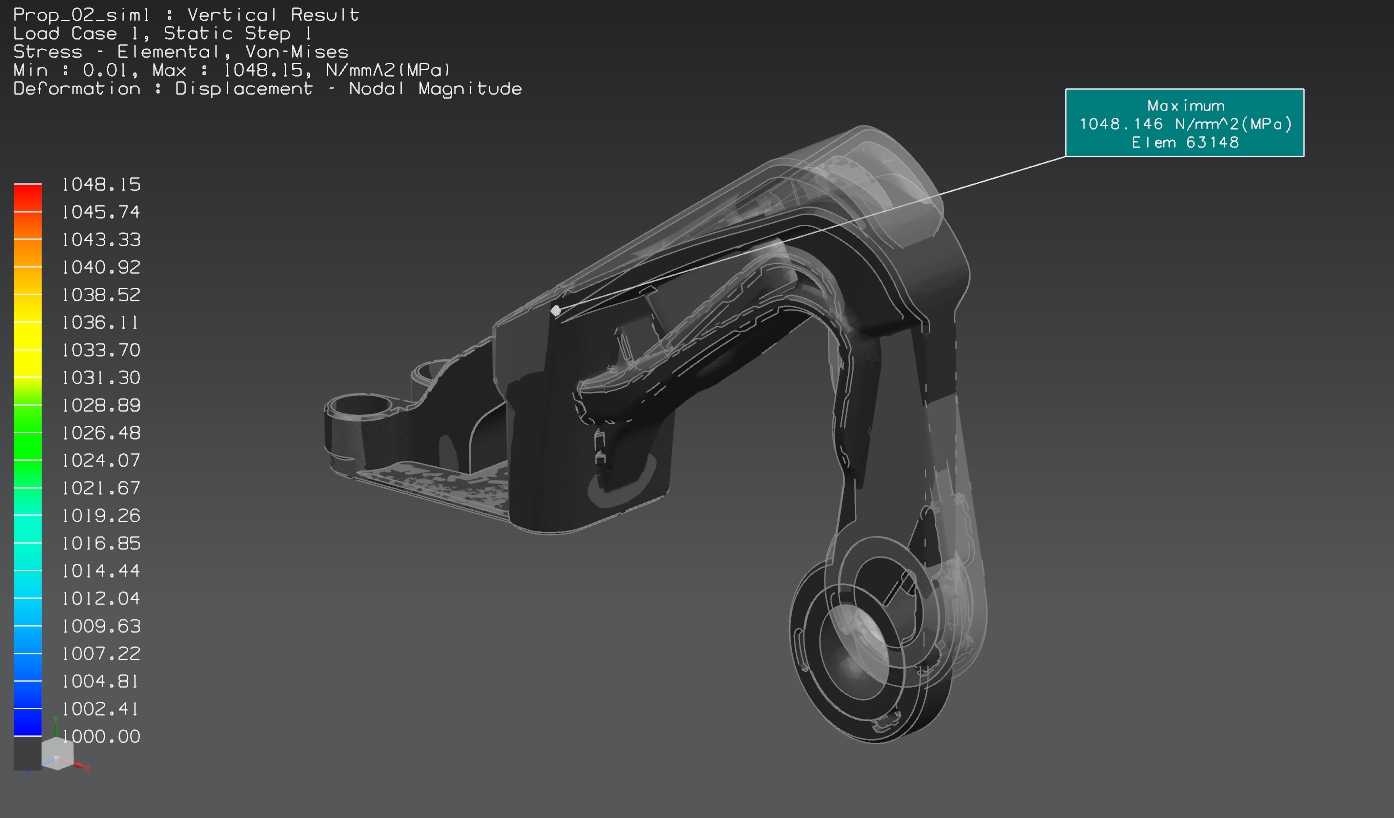
Task: Click the legend value 1031.30
Action: (101, 378)
